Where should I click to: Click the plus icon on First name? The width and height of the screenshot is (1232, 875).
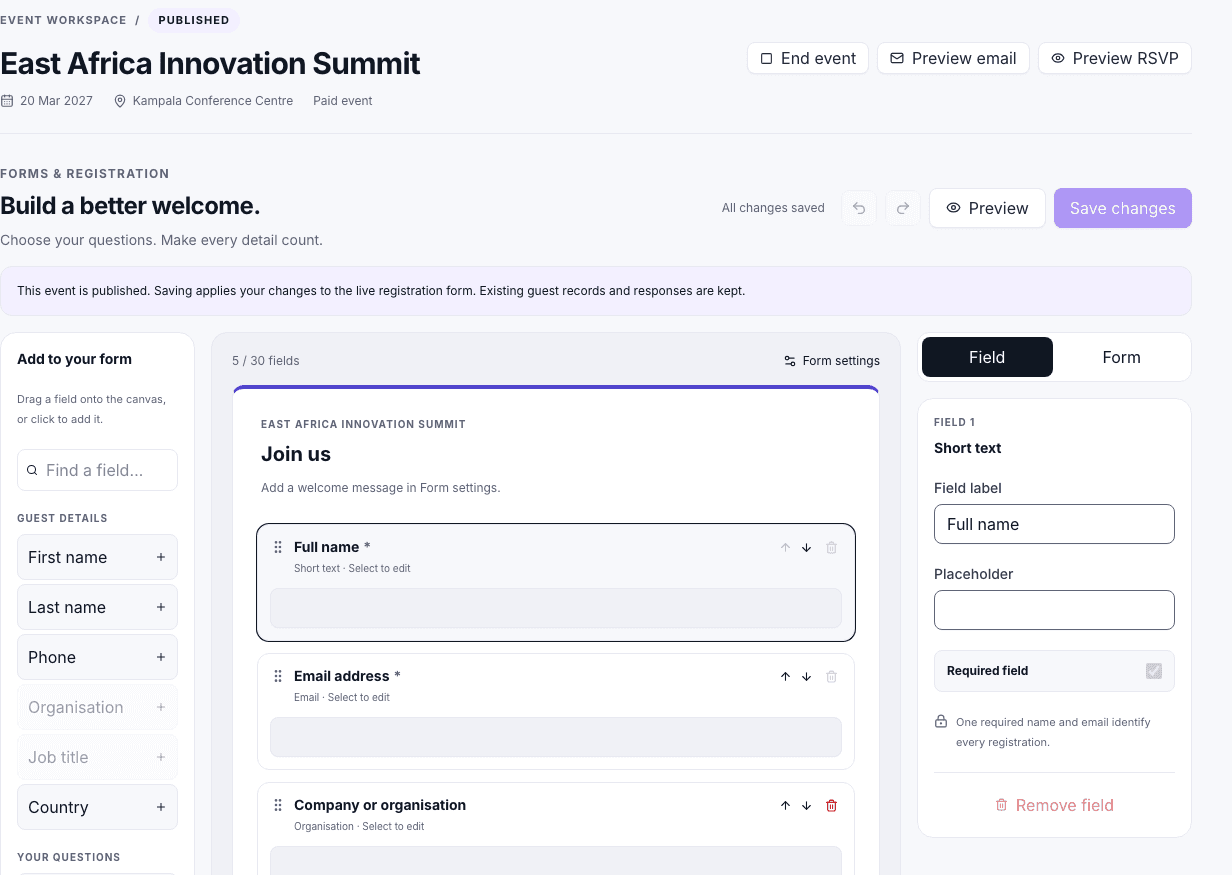(161, 557)
